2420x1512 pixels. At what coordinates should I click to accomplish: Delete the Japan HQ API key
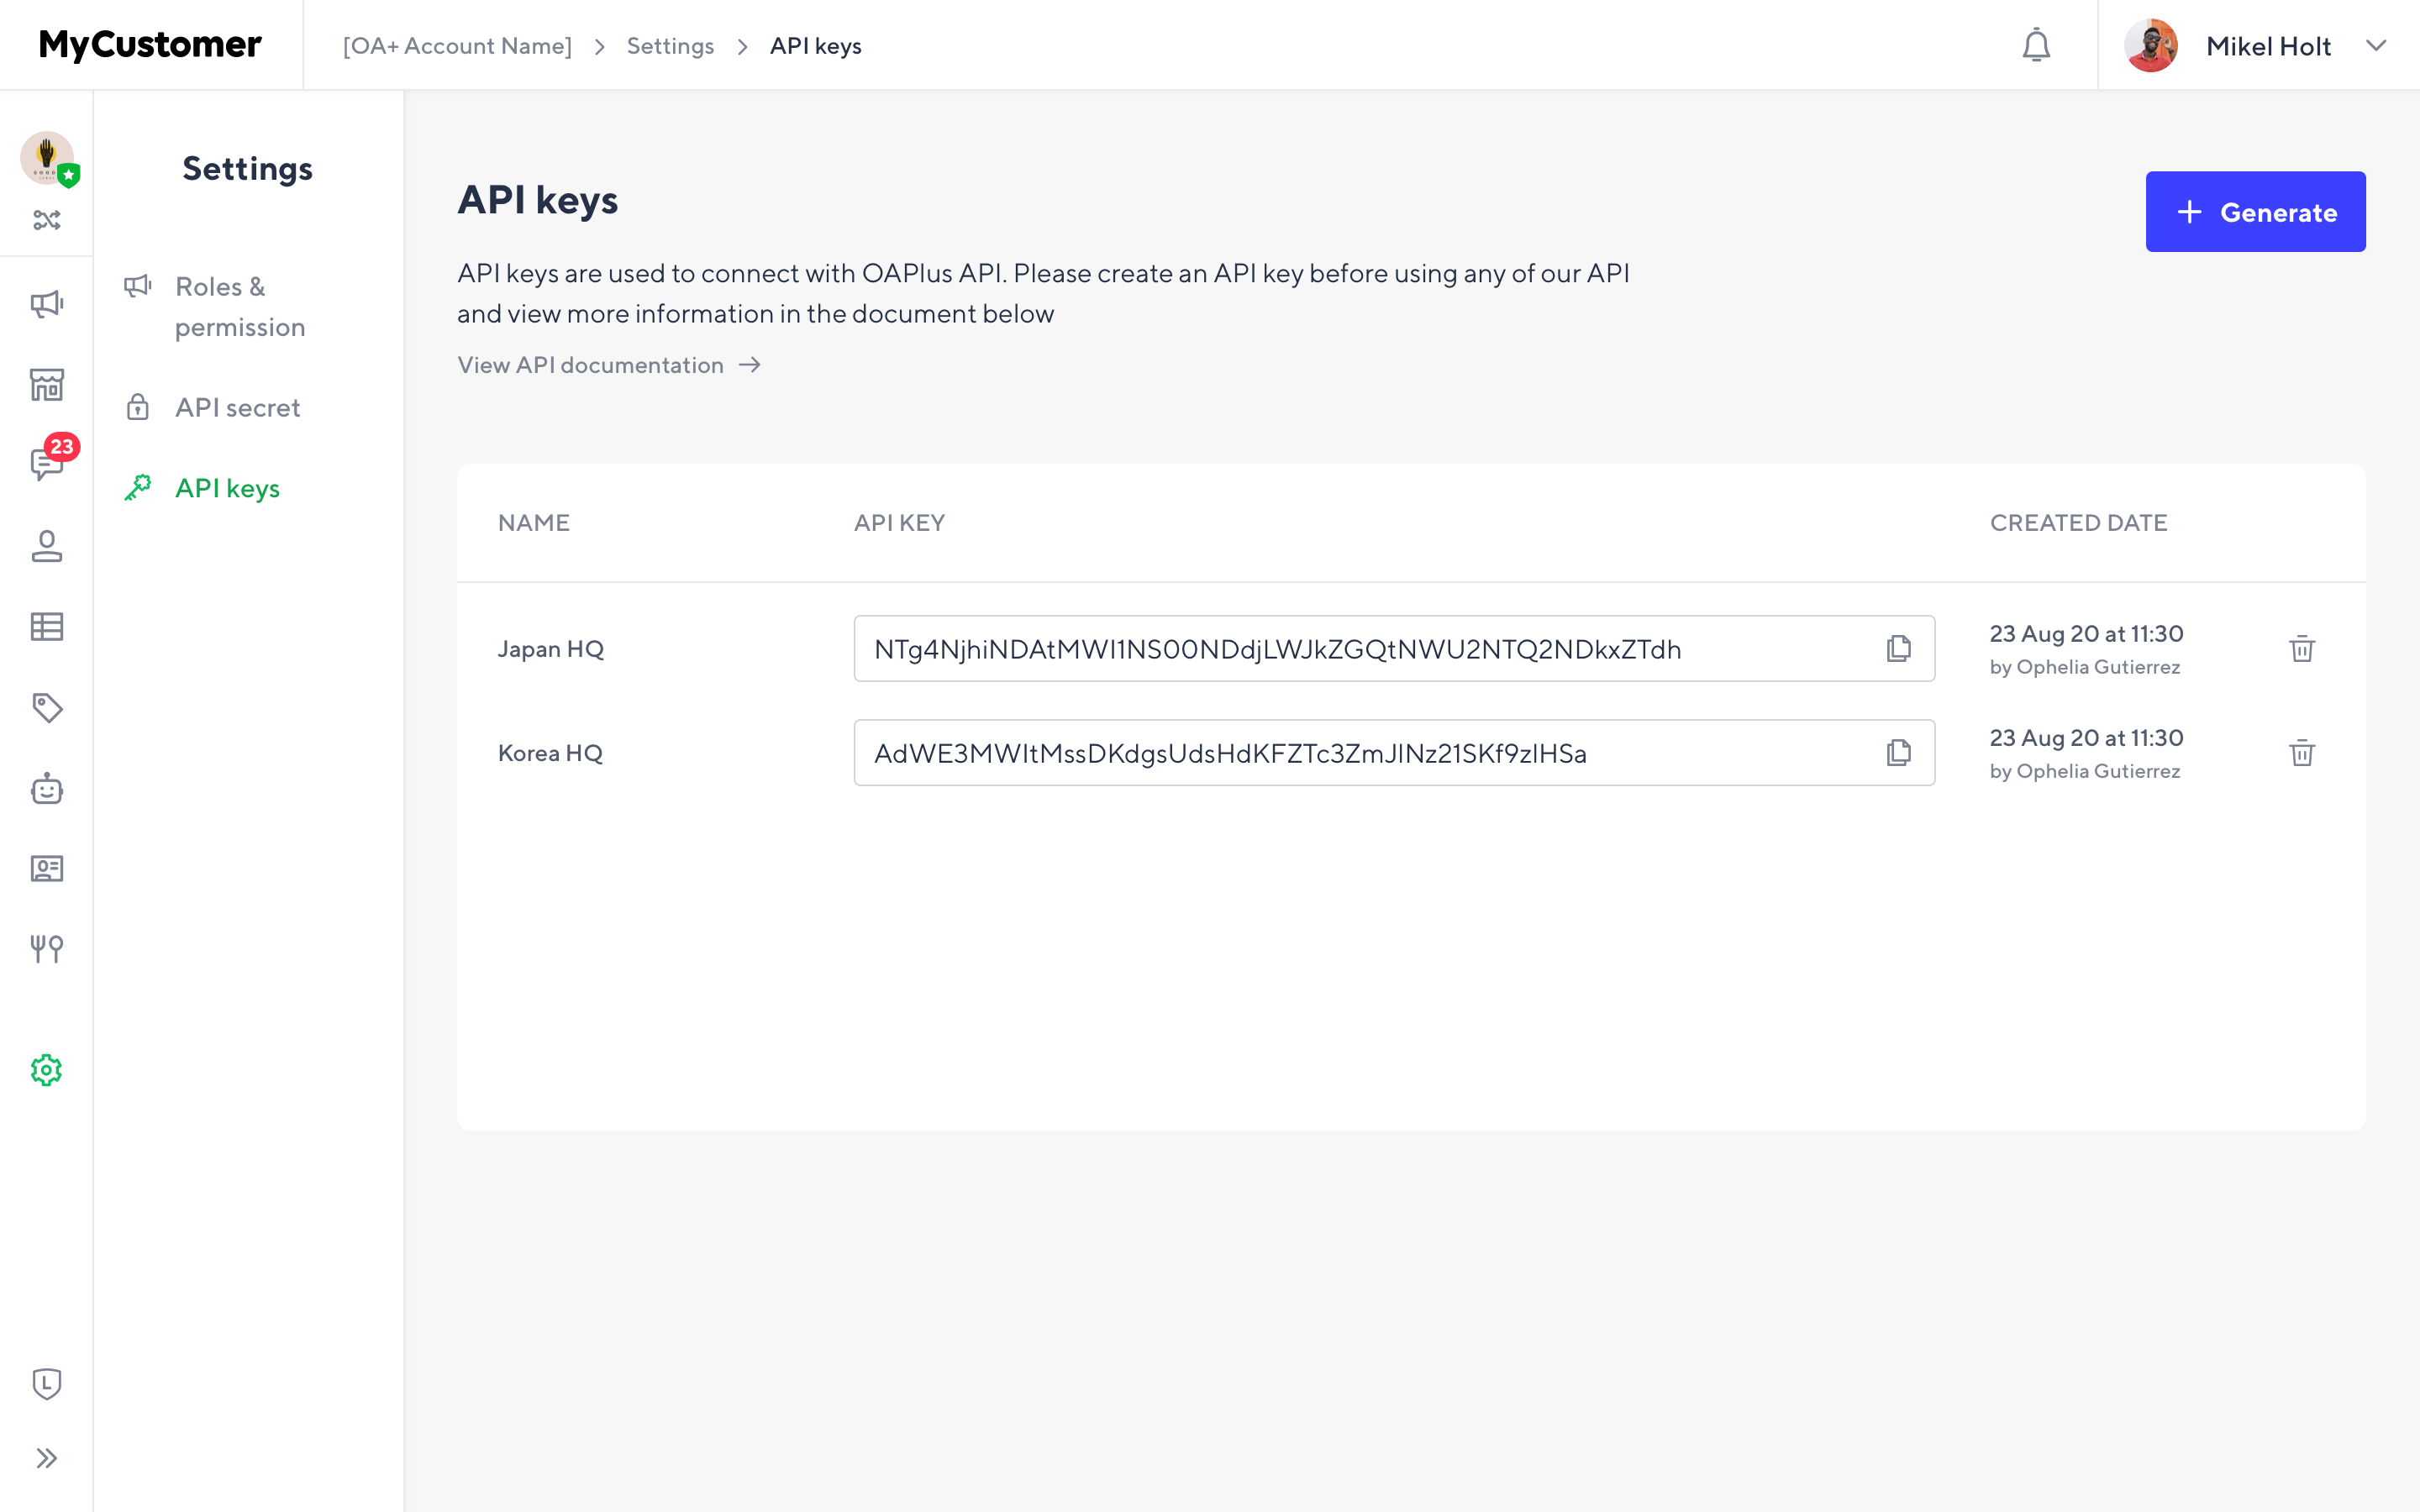point(2302,648)
